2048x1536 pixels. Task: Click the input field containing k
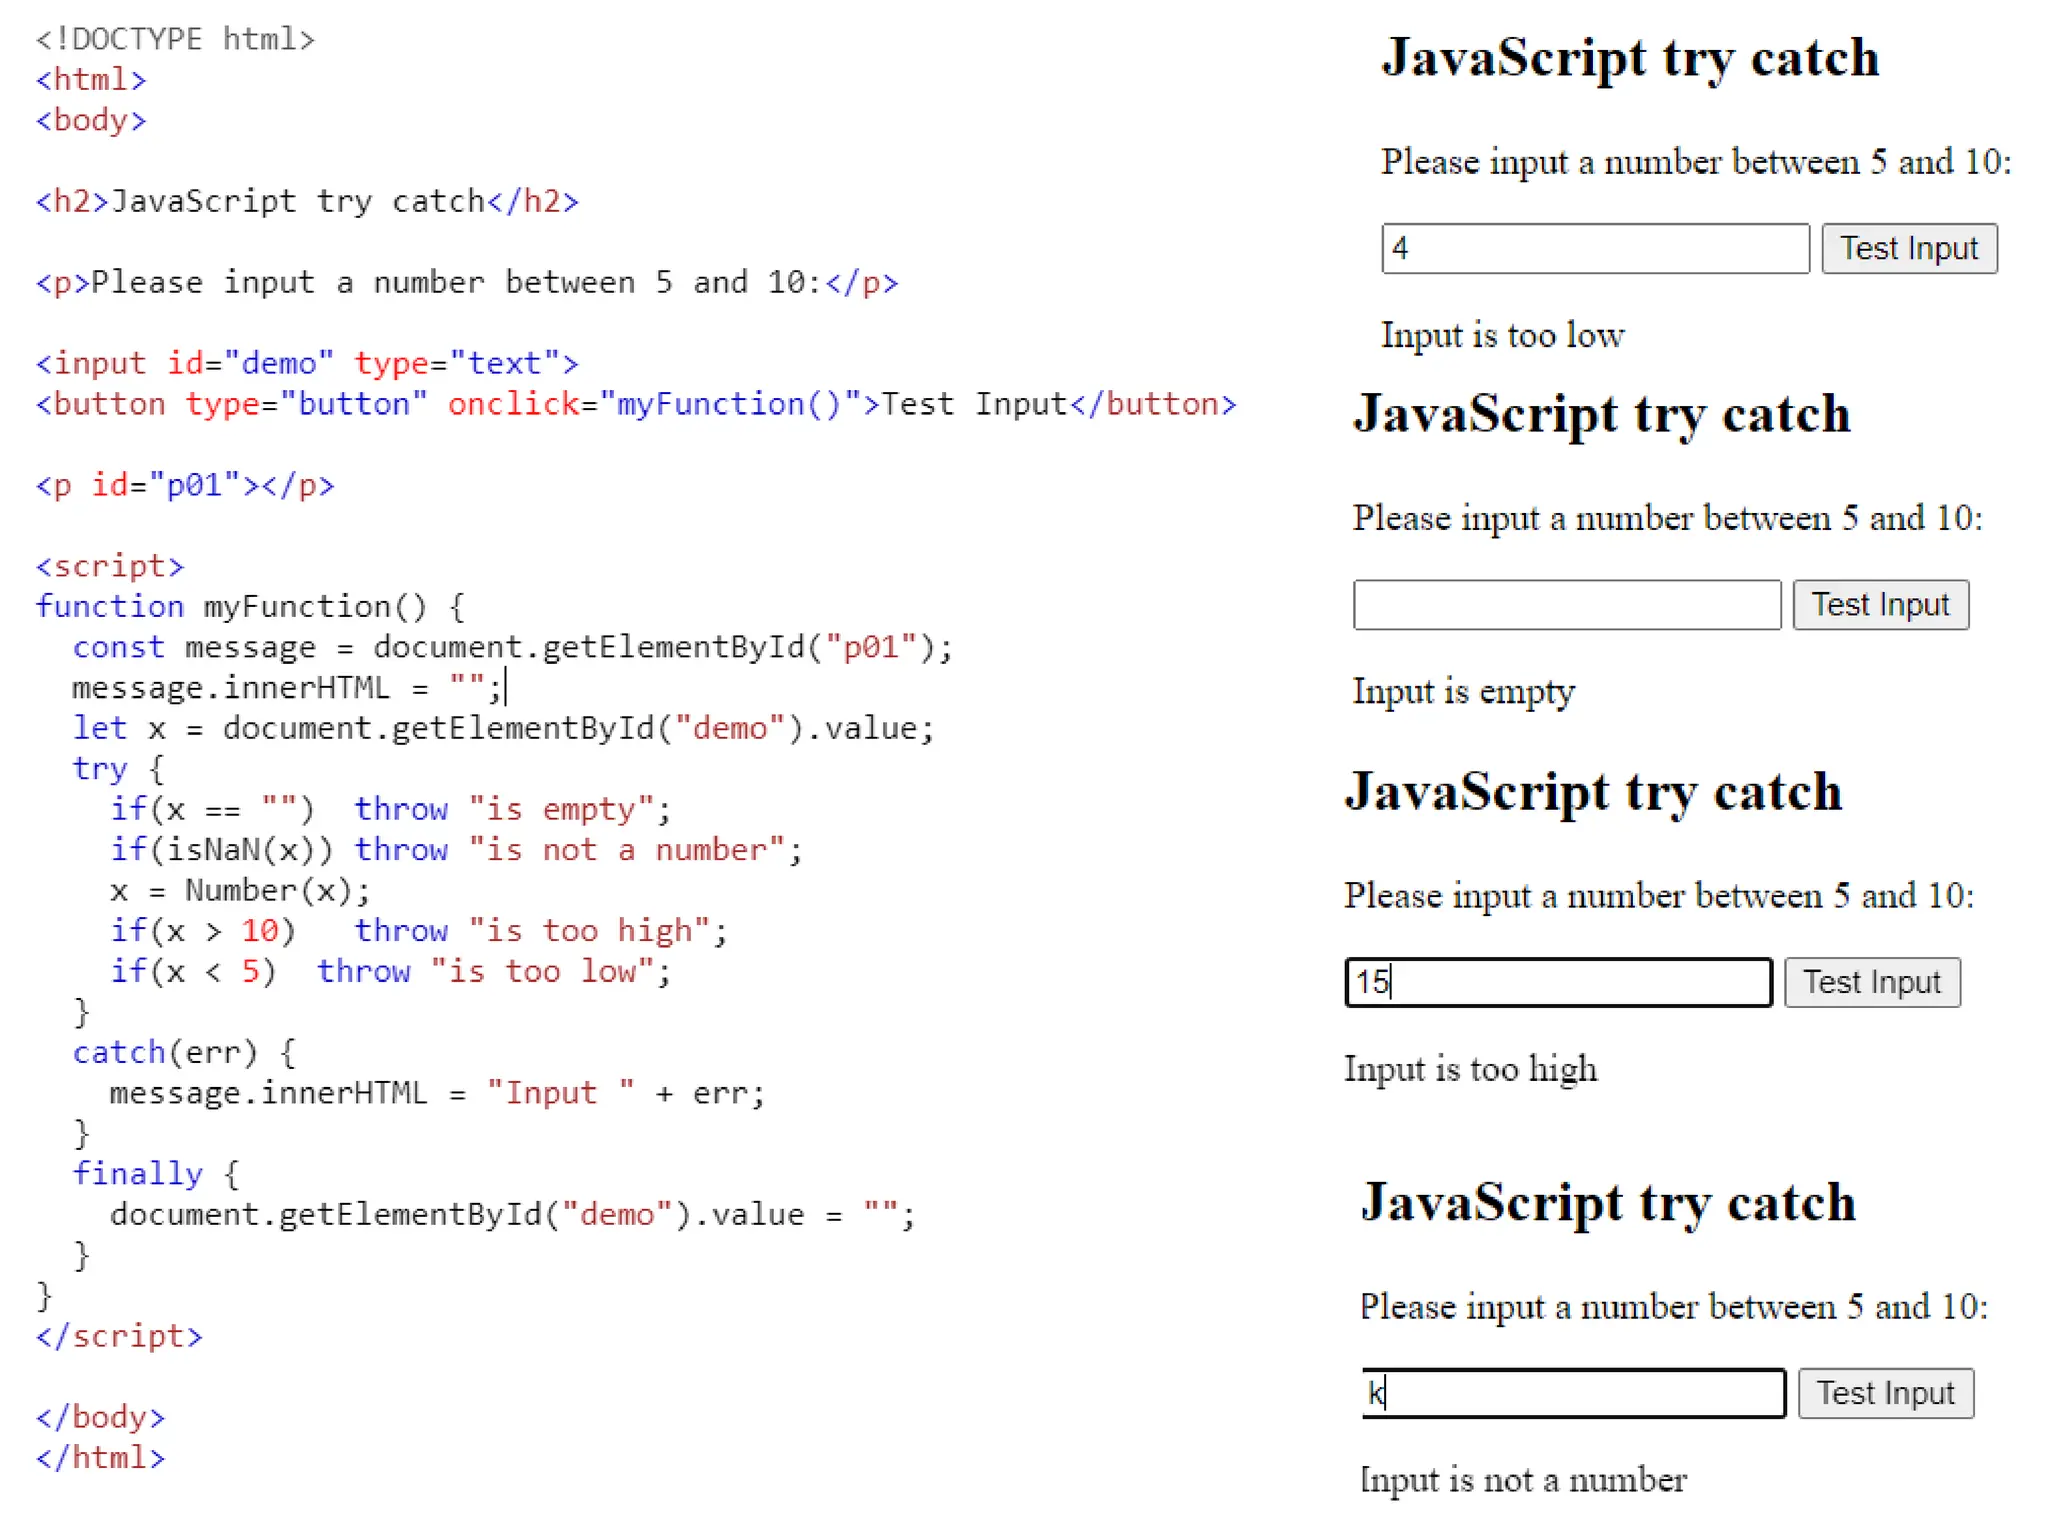tap(1573, 1393)
